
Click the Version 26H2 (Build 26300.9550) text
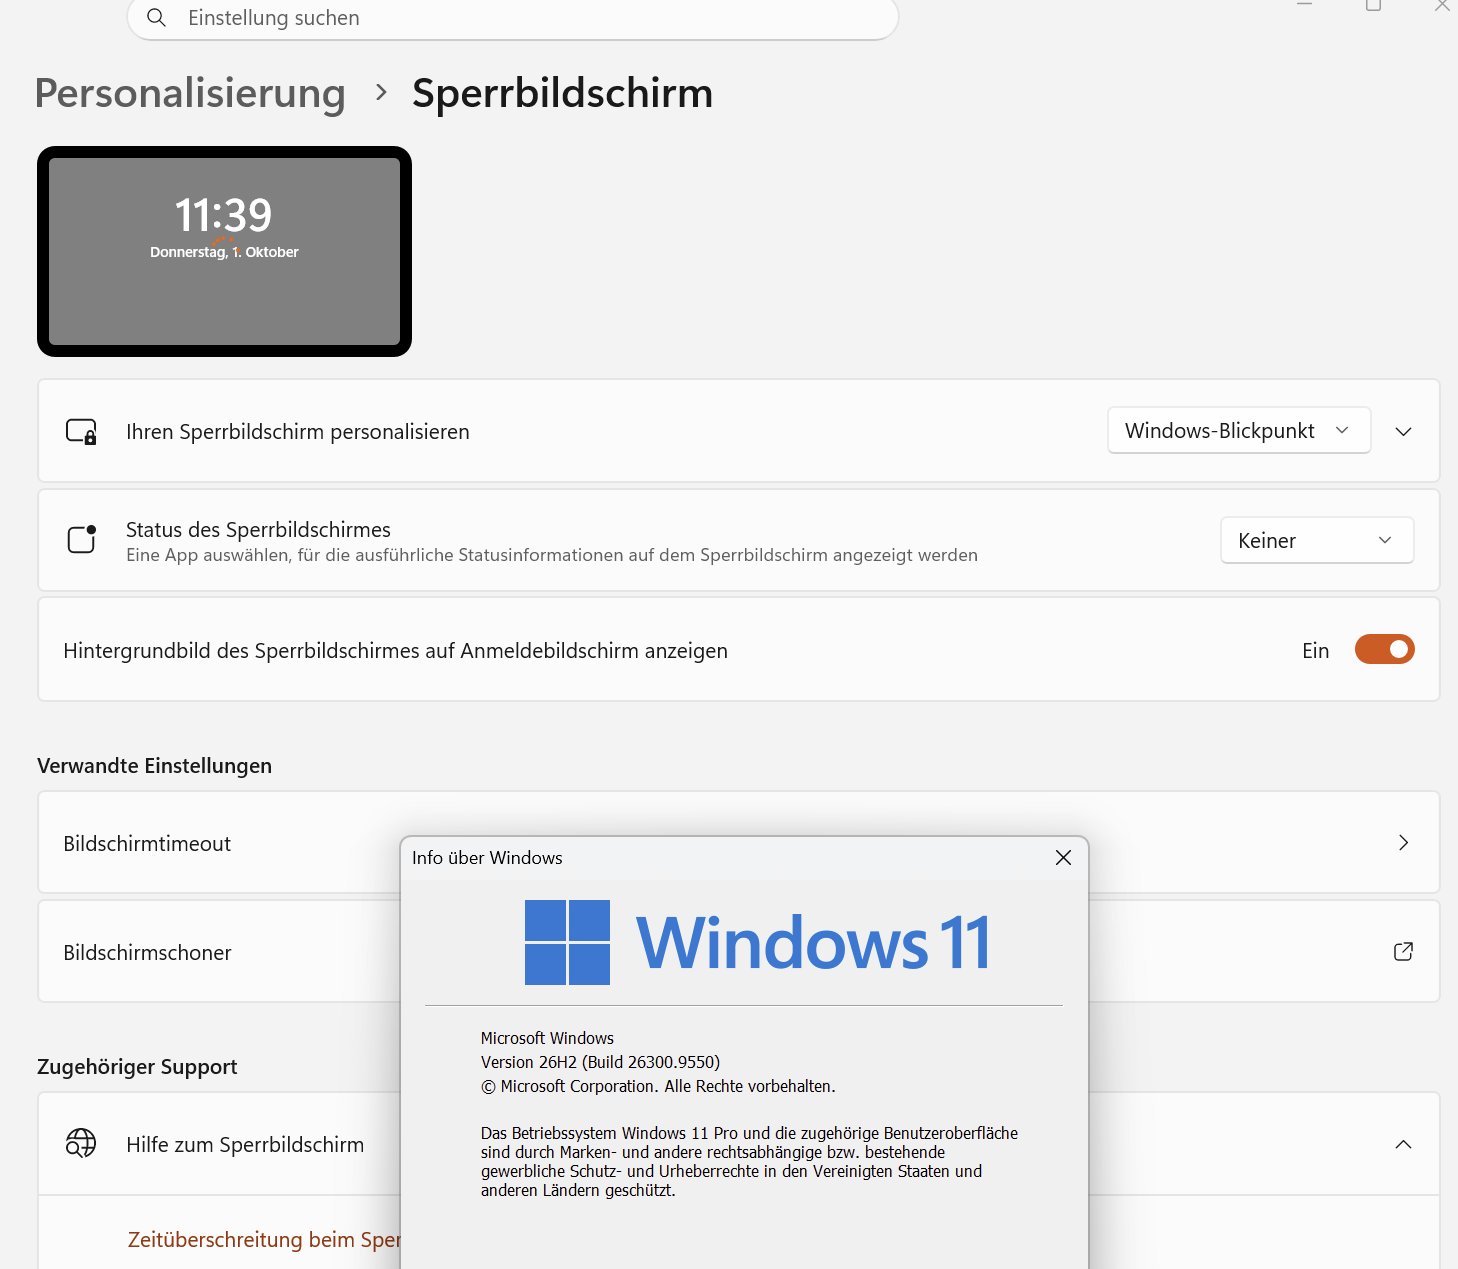[600, 1062]
